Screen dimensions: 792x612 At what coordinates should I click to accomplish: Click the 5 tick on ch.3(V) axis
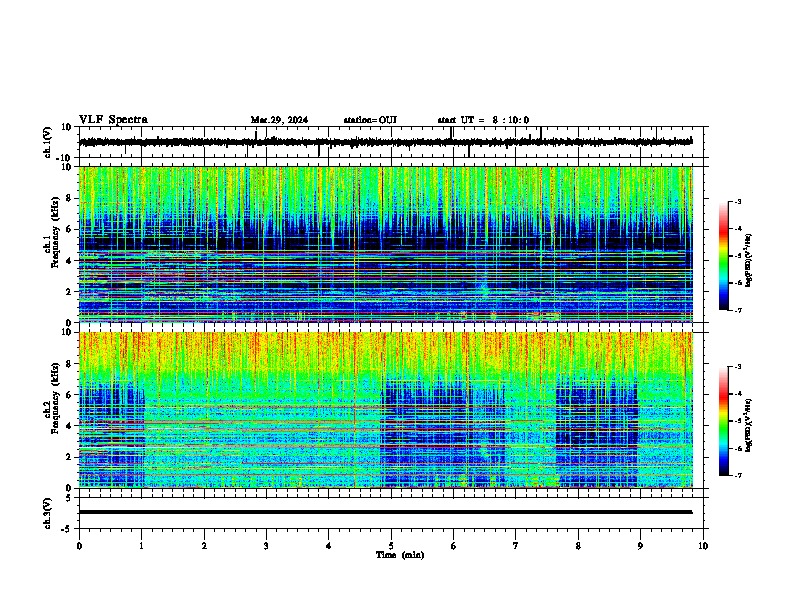coord(69,497)
